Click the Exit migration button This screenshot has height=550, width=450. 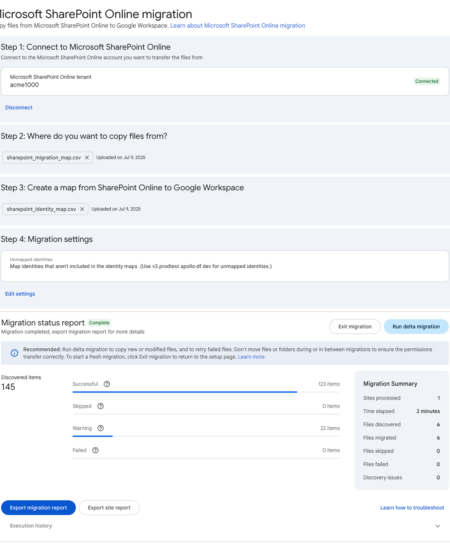tap(355, 327)
